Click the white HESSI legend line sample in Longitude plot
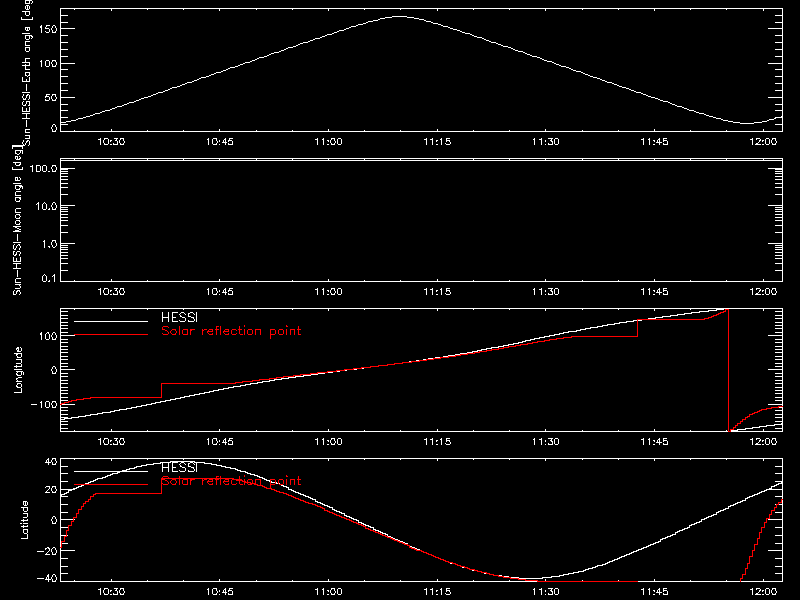800x600 pixels. [111, 321]
